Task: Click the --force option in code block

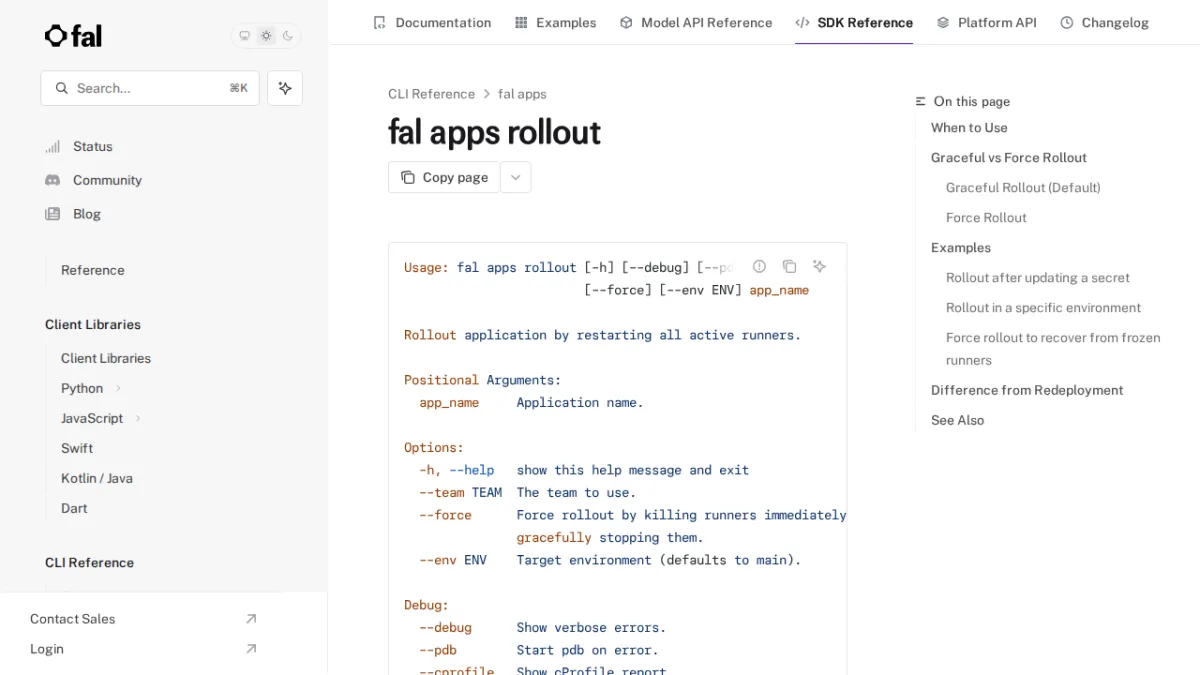Action: (445, 515)
